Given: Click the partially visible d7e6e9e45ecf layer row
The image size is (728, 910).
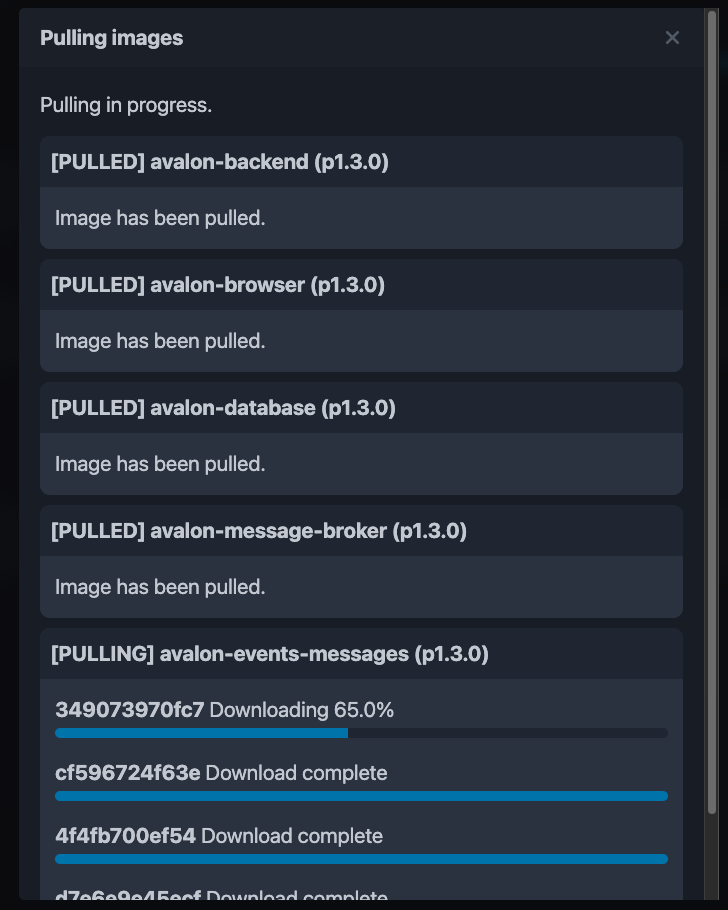Looking at the screenshot, I should [x=220, y=897].
